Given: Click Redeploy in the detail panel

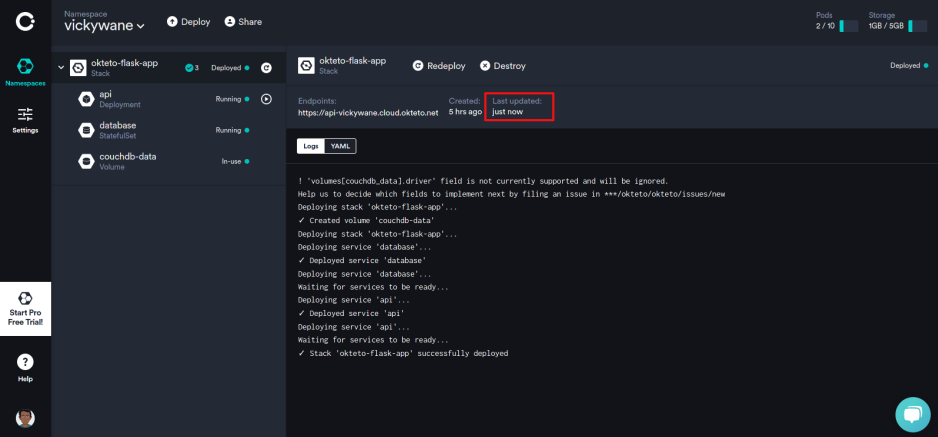Looking at the screenshot, I should (439, 66).
